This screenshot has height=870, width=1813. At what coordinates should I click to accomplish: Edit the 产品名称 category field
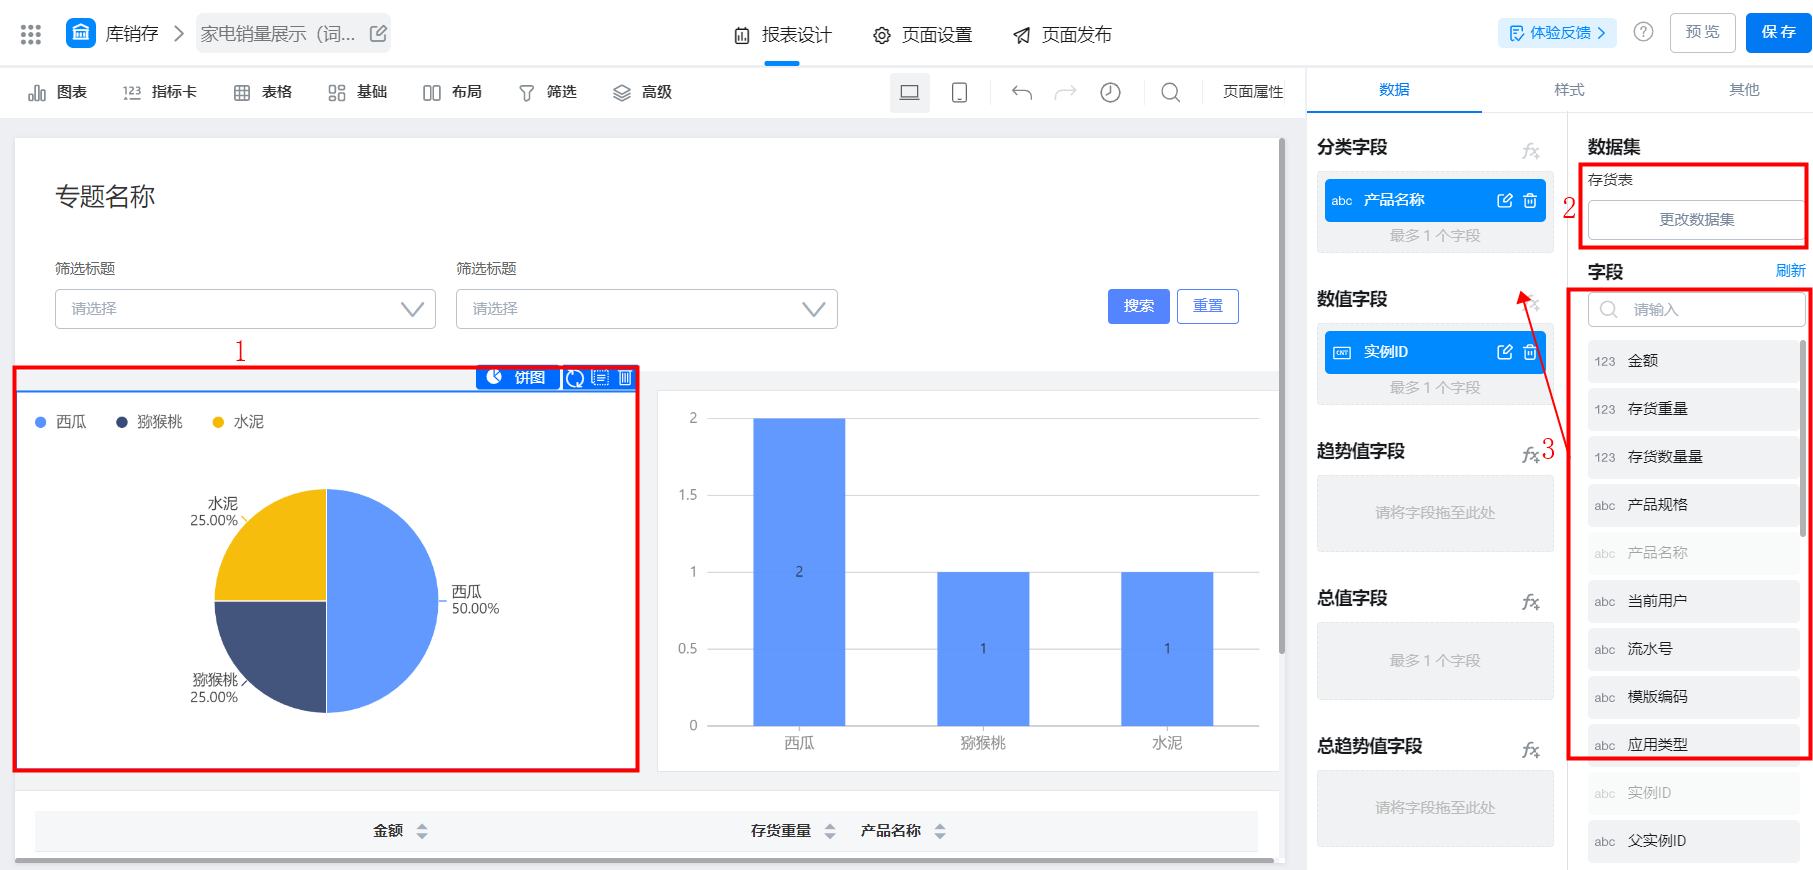click(x=1504, y=200)
